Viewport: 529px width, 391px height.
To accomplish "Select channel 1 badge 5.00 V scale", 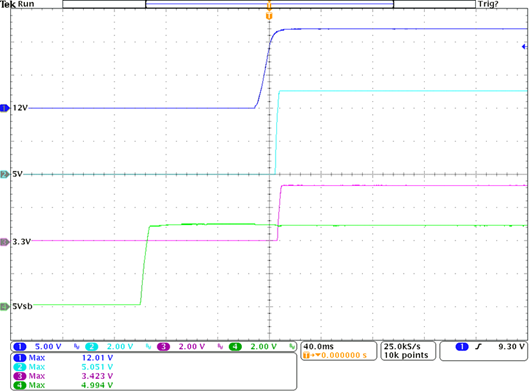I will coord(37,346).
